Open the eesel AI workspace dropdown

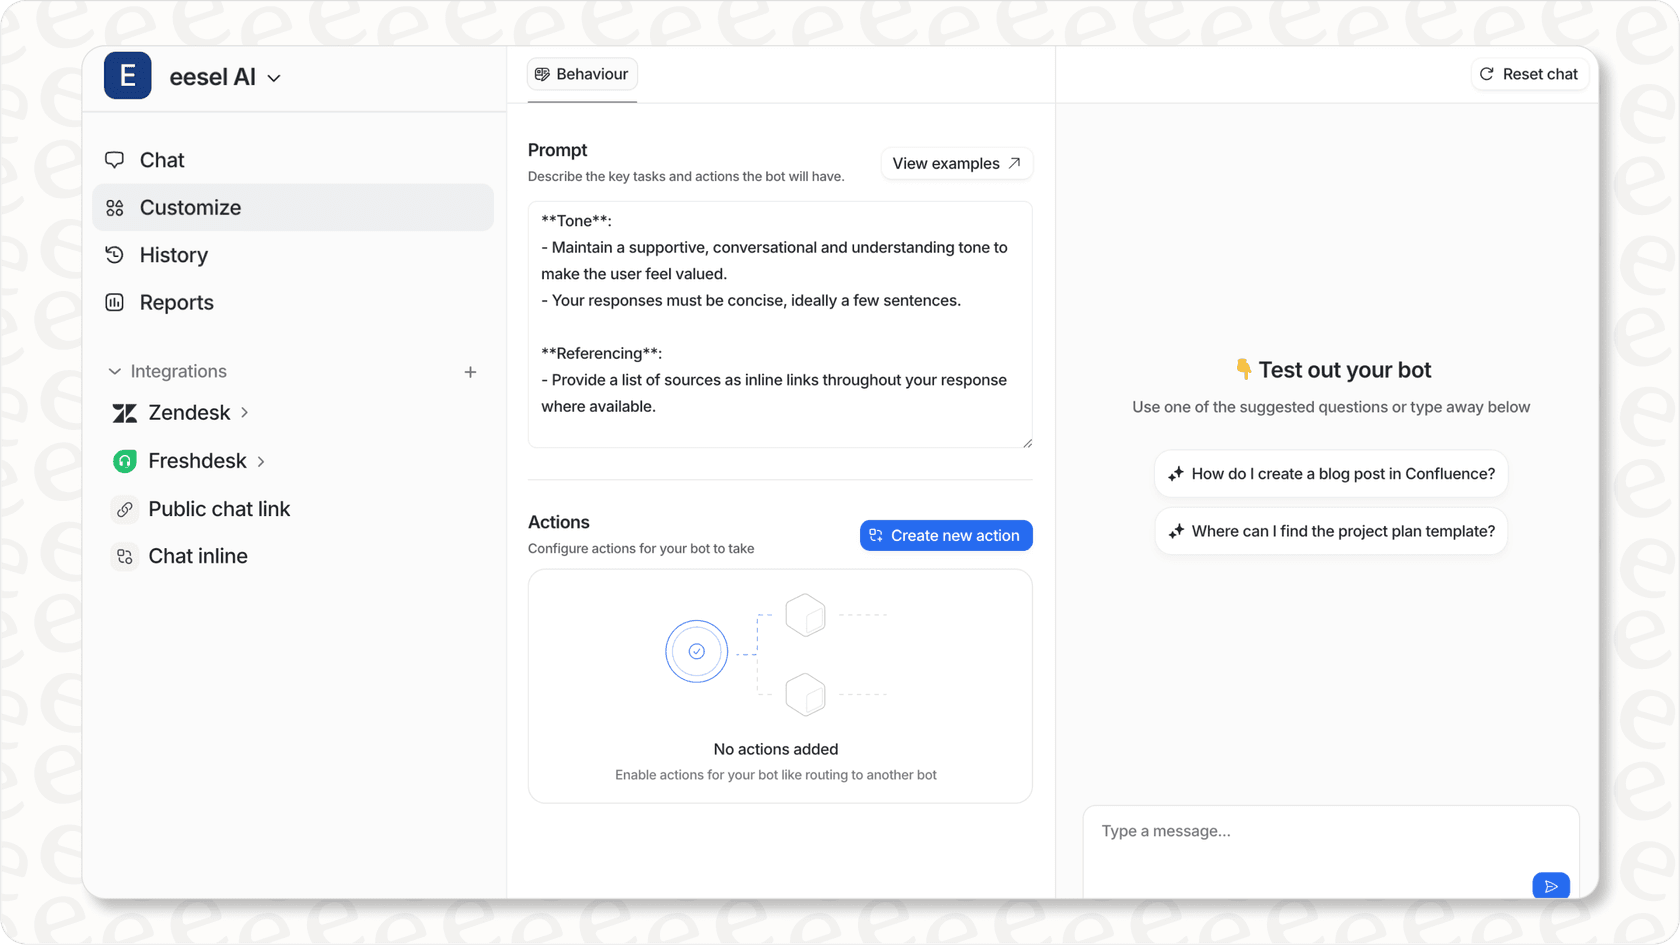225,77
